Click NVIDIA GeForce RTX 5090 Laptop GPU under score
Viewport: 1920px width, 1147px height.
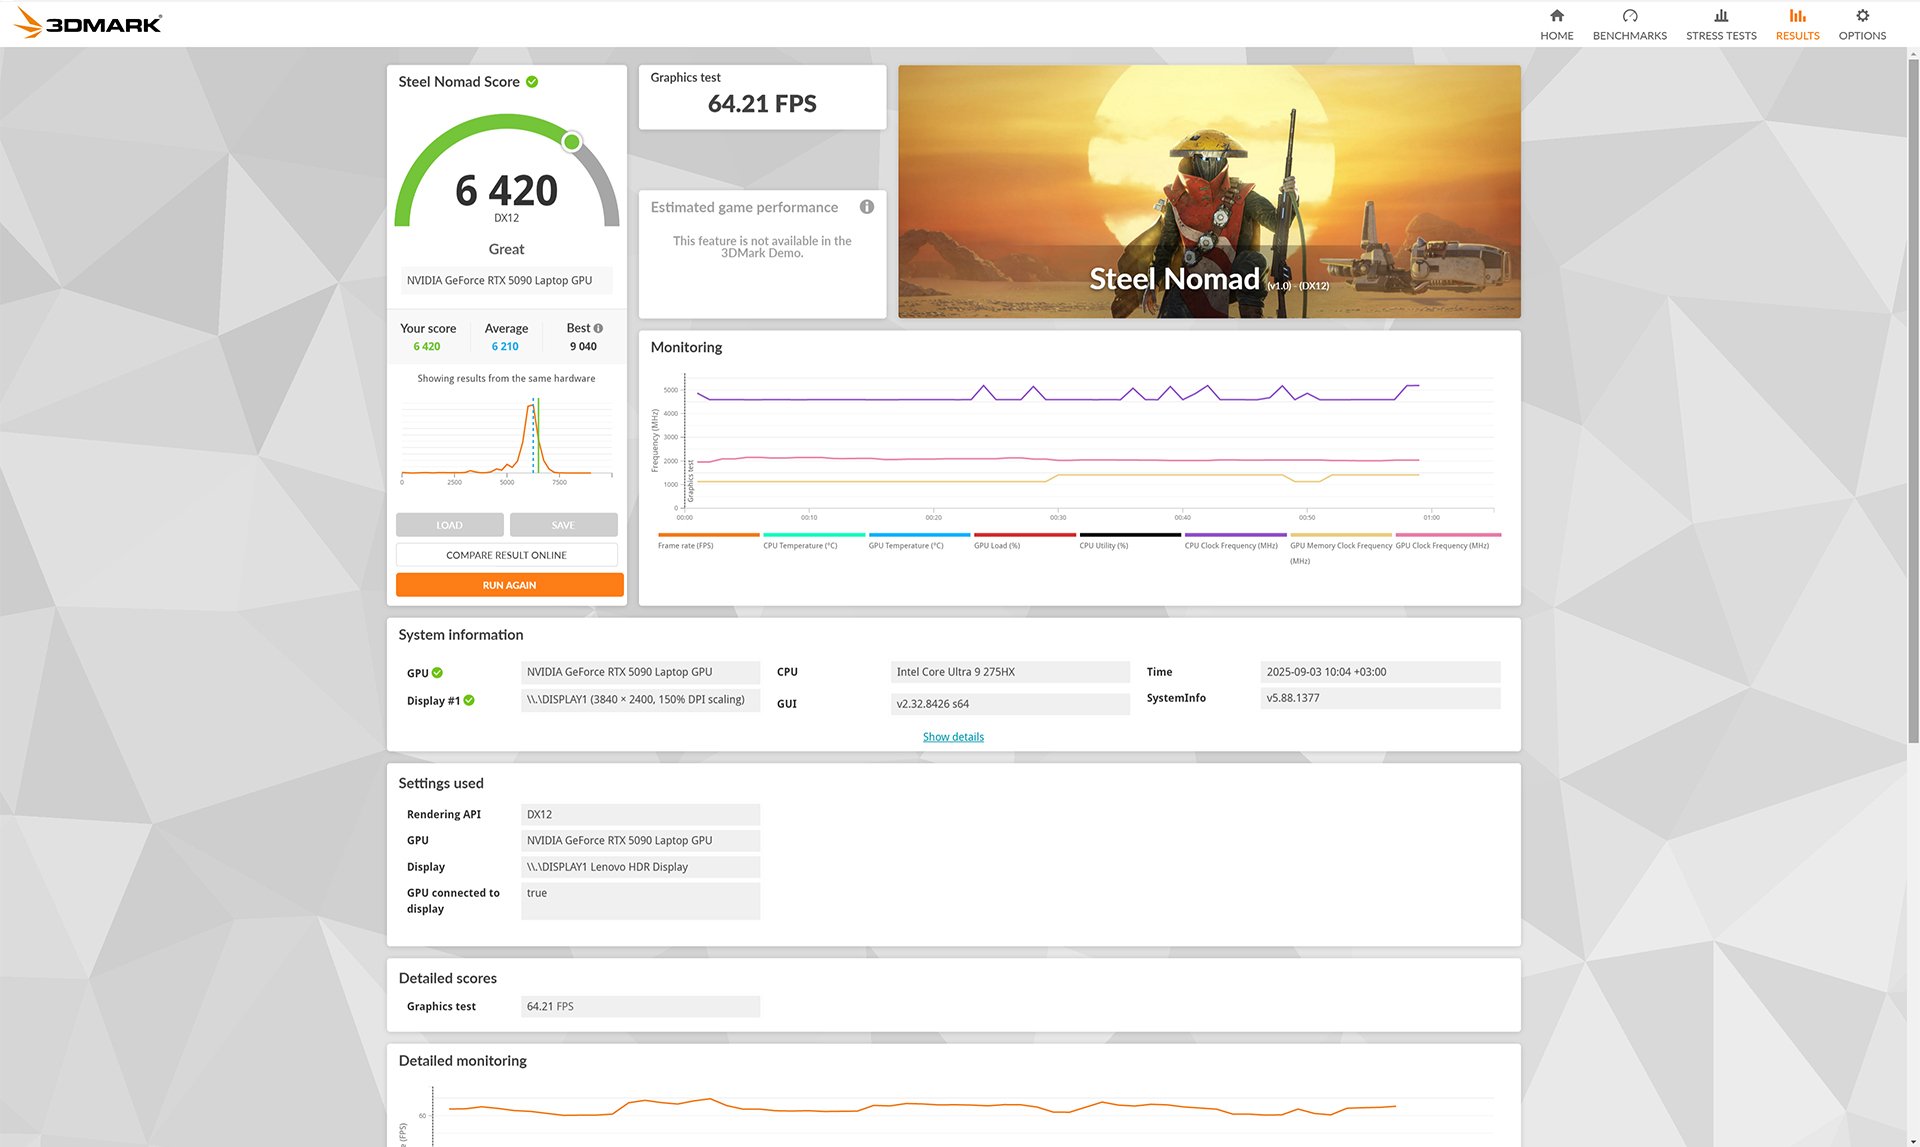point(506,281)
